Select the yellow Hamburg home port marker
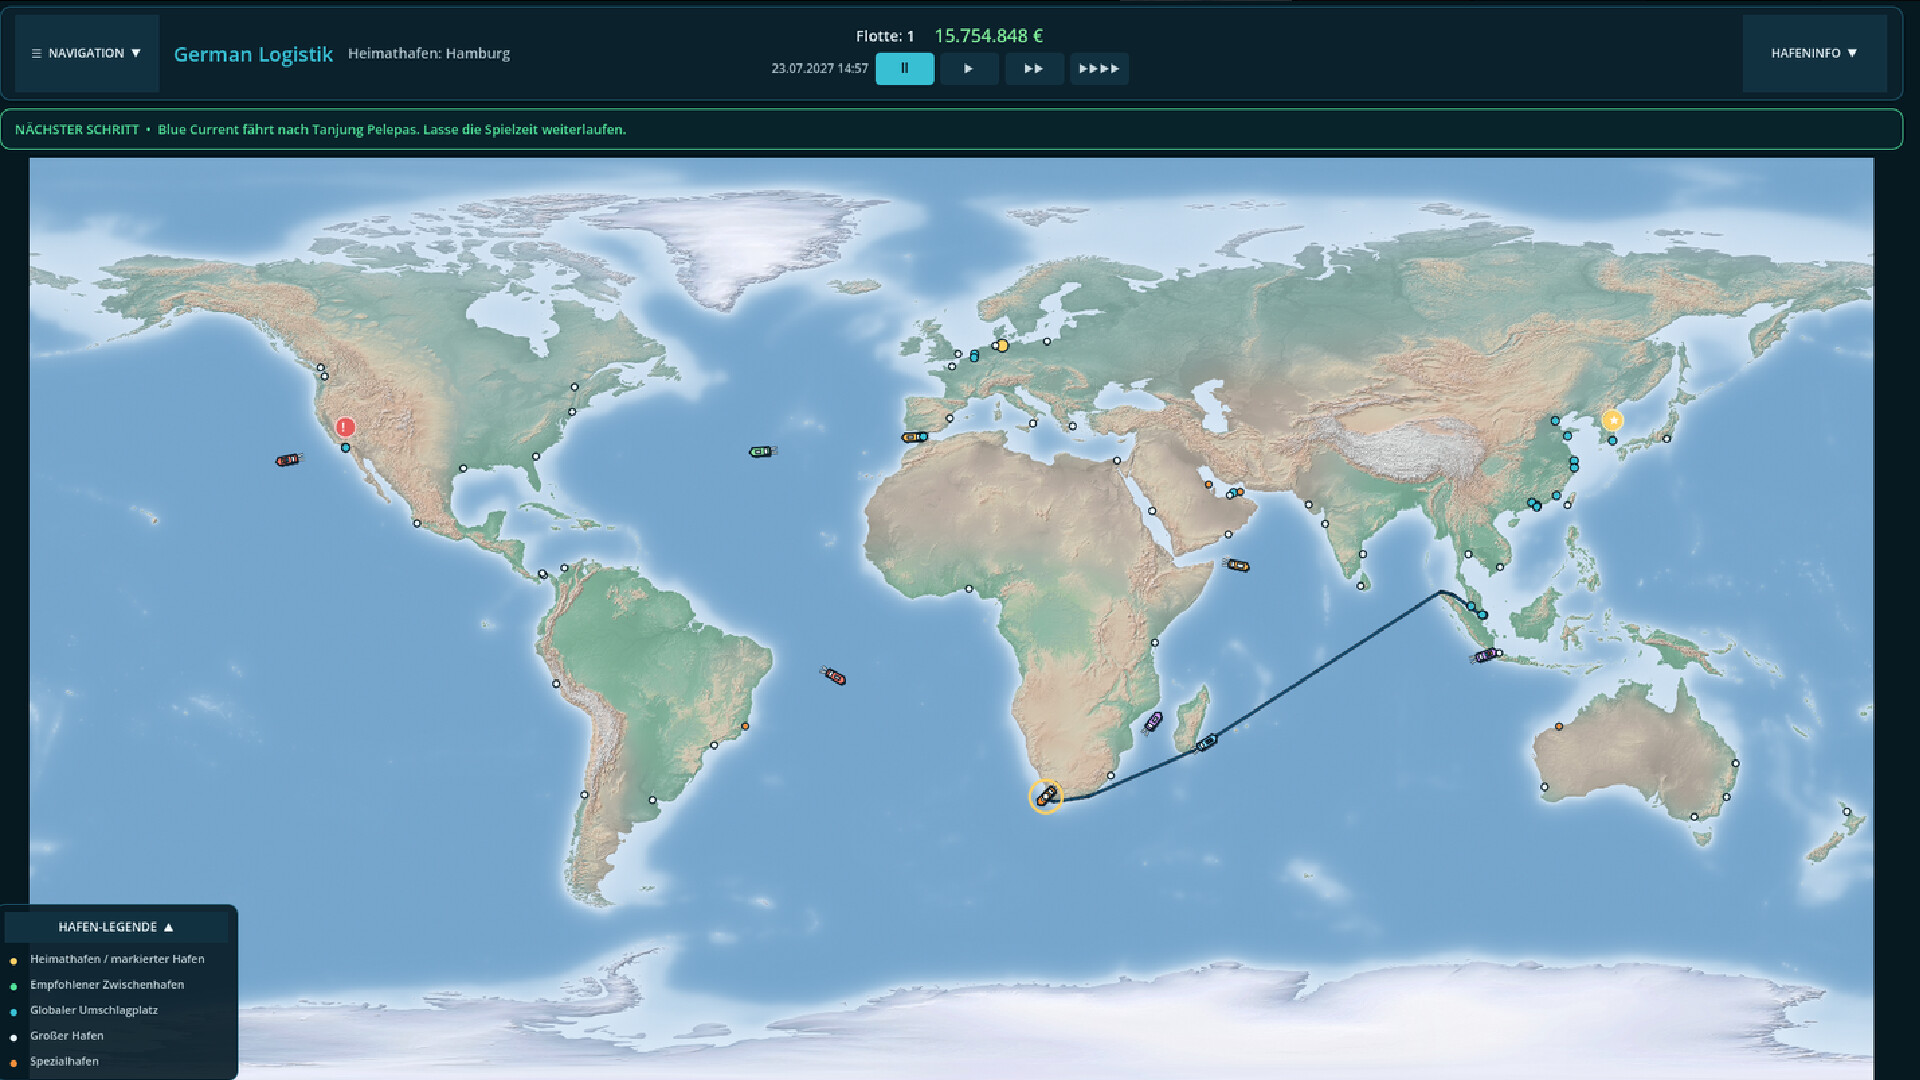1920x1080 pixels. [1002, 346]
